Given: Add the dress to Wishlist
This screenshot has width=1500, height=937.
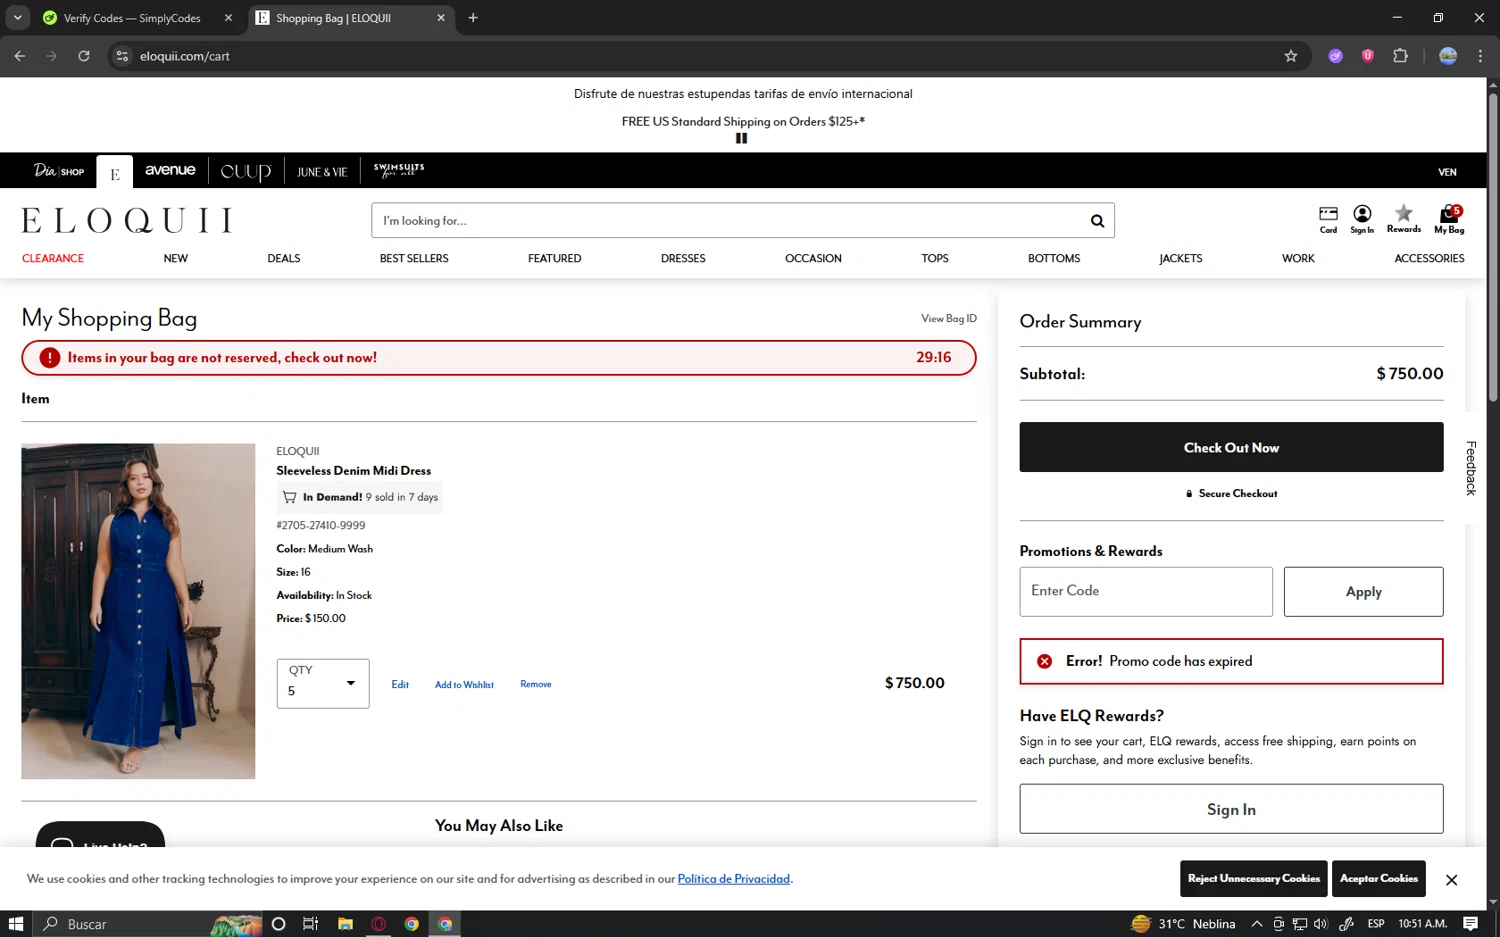Looking at the screenshot, I should (464, 685).
